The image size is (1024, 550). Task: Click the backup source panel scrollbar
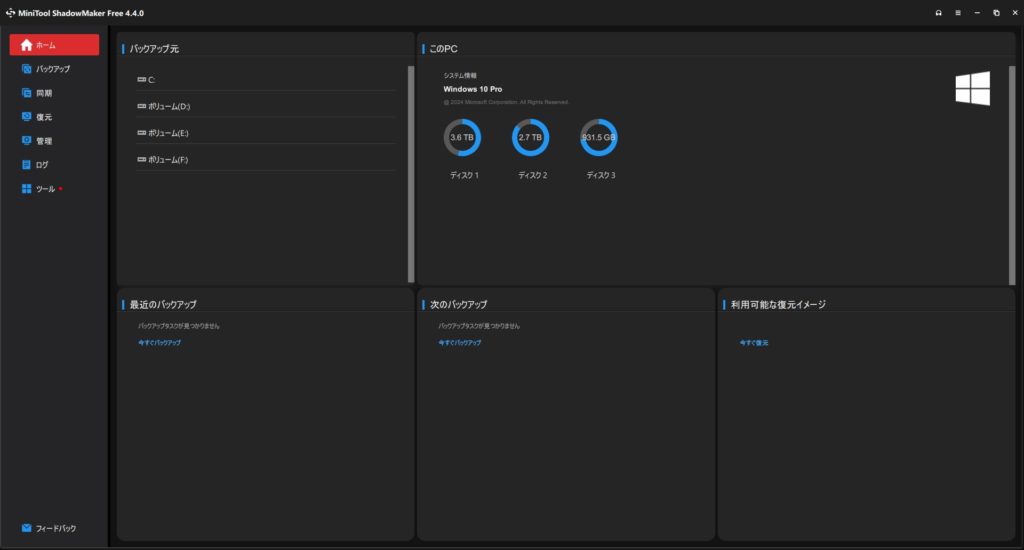click(410, 170)
